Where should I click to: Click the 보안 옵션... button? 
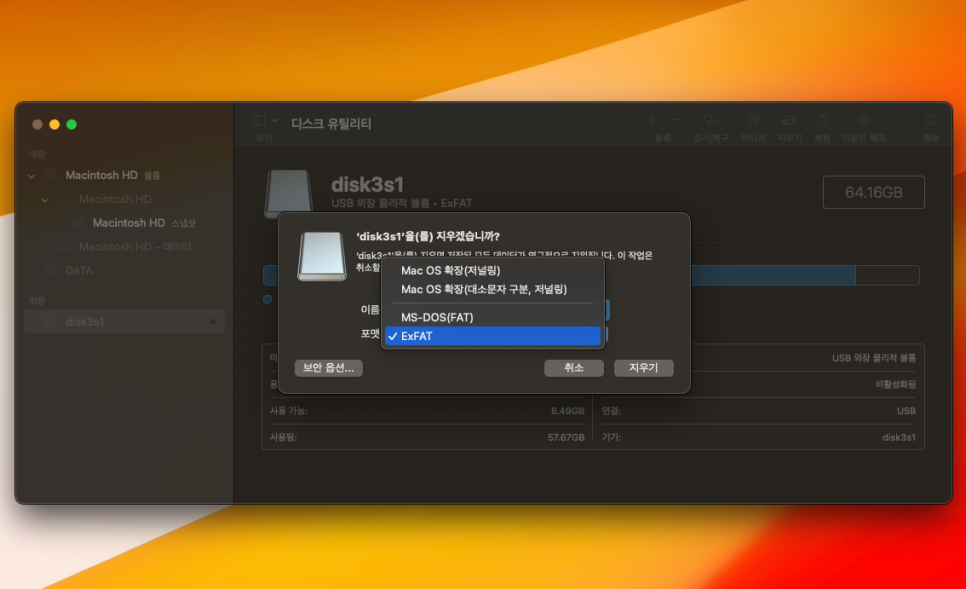coord(328,368)
